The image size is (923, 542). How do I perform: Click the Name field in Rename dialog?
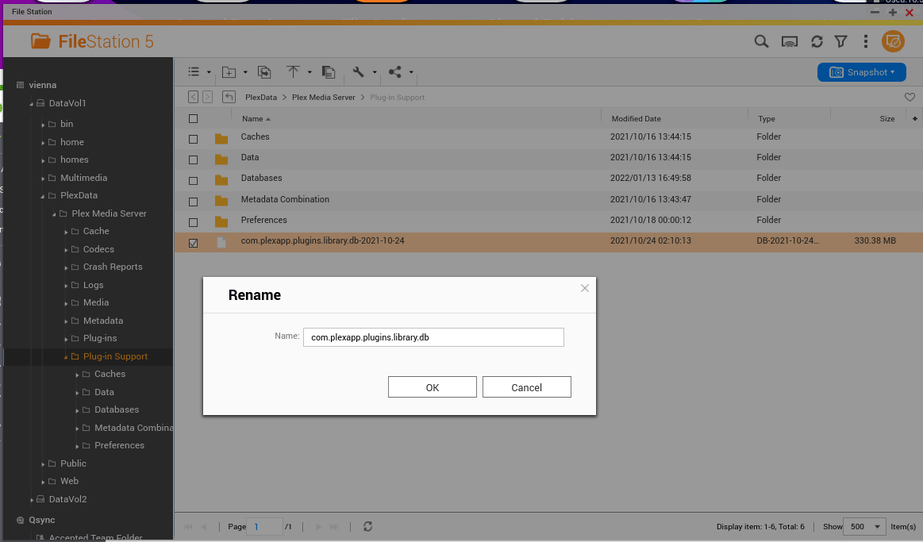pyautogui.click(x=433, y=337)
